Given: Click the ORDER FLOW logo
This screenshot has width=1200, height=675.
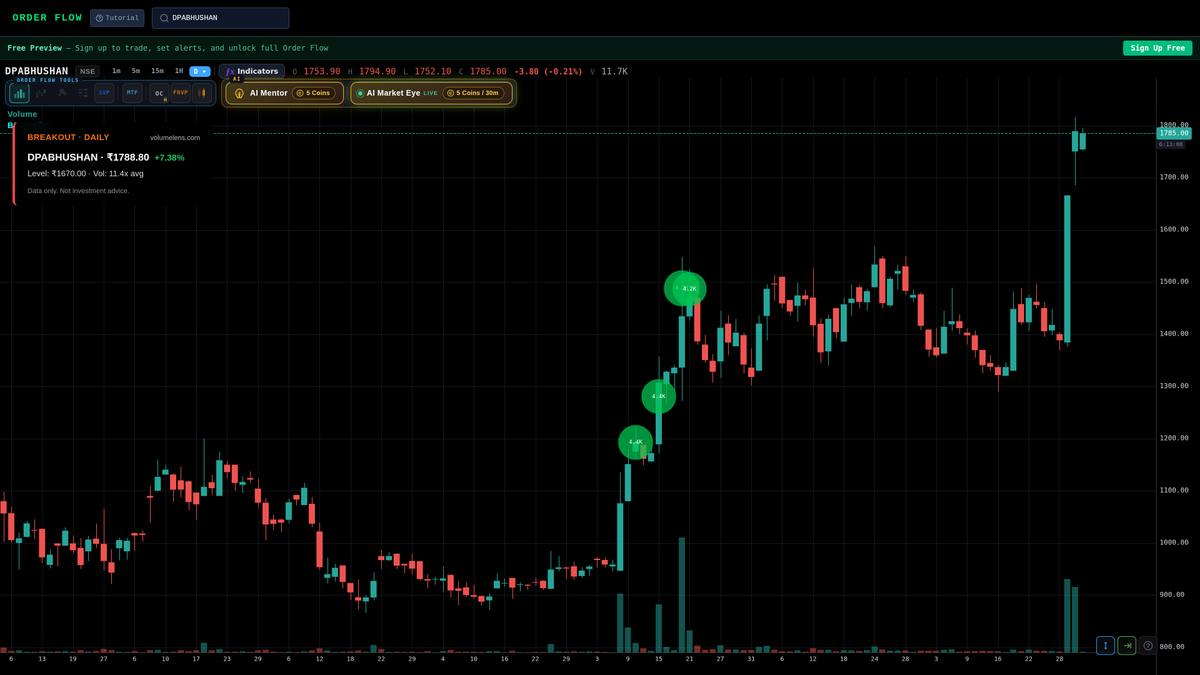Looking at the screenshot, I should [47, 18].
